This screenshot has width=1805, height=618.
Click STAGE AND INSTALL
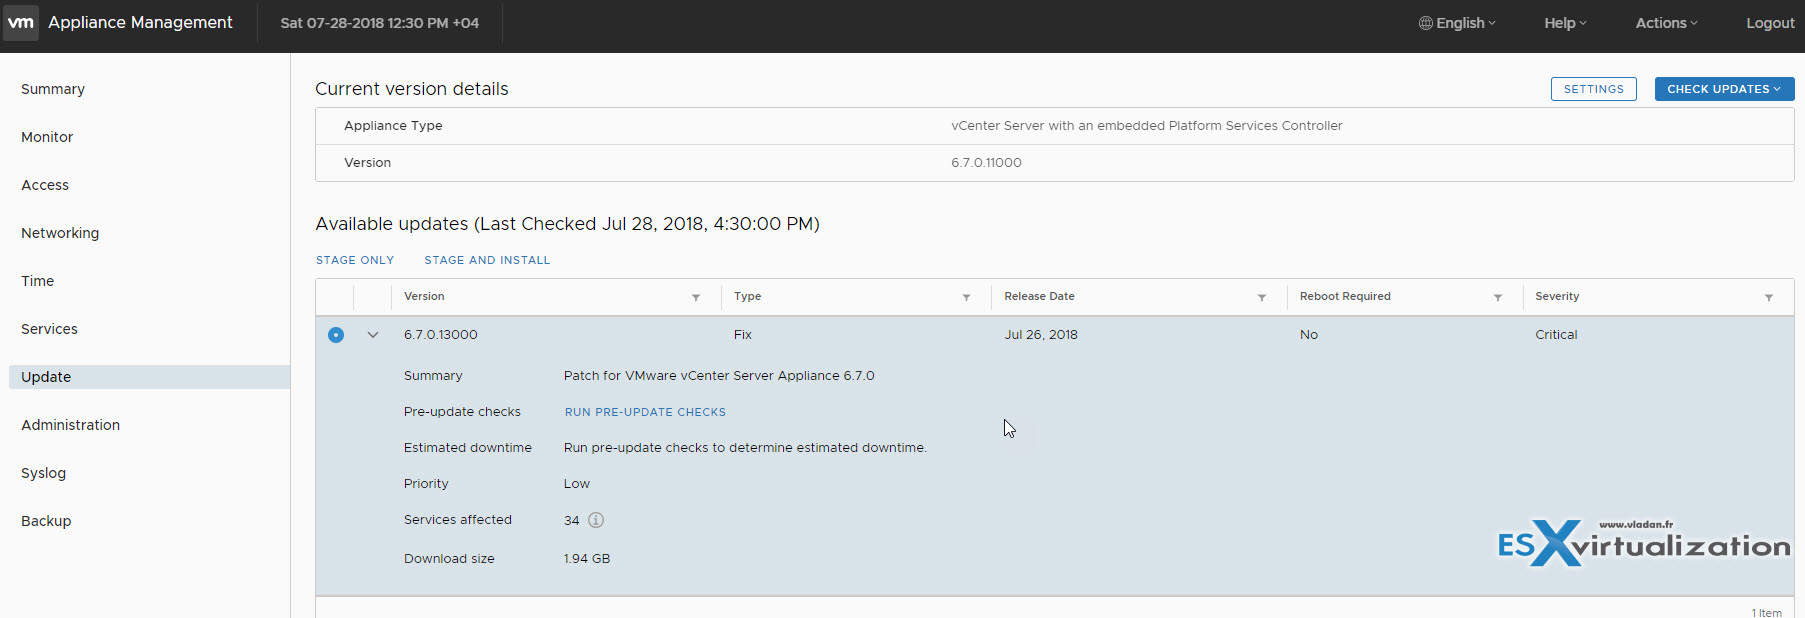[487, 260]
